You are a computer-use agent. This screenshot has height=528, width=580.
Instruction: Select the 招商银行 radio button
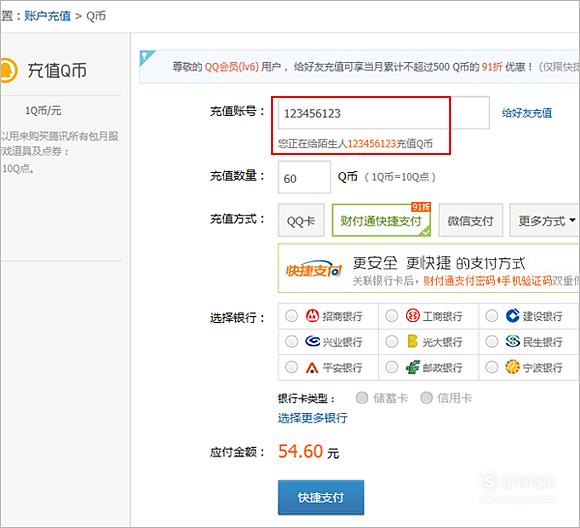291,316
